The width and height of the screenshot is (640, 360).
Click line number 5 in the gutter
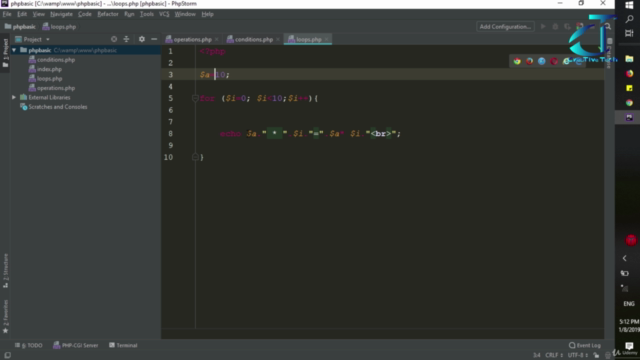(170, 98)
